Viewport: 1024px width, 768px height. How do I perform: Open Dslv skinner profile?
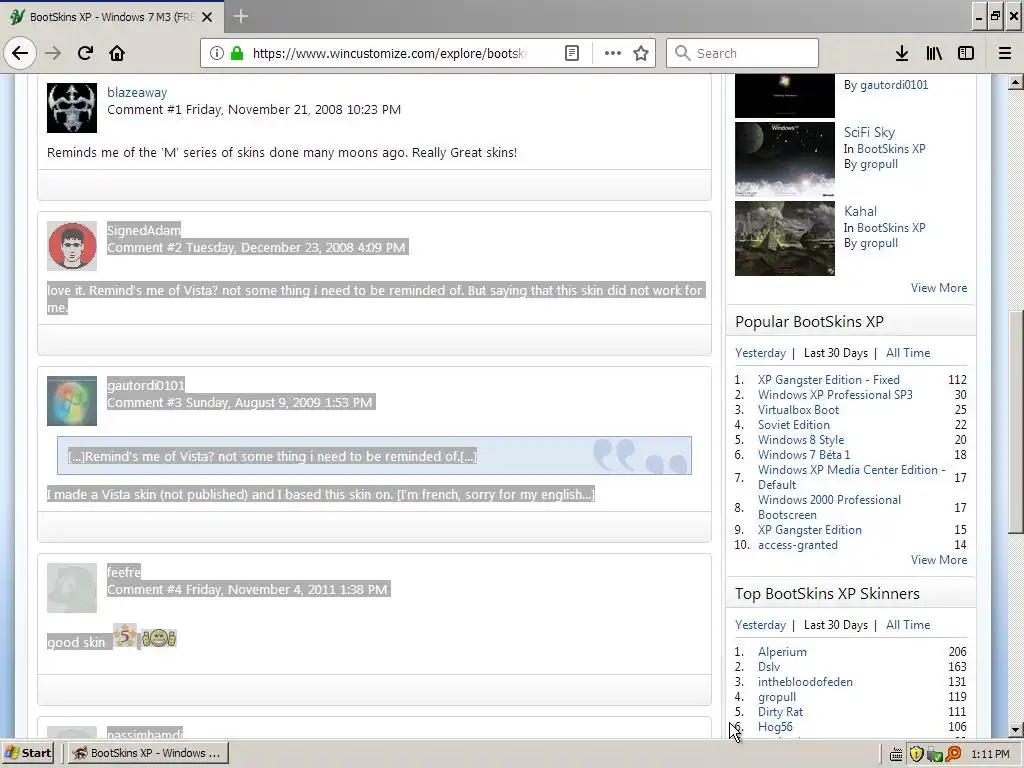[769, 667]
